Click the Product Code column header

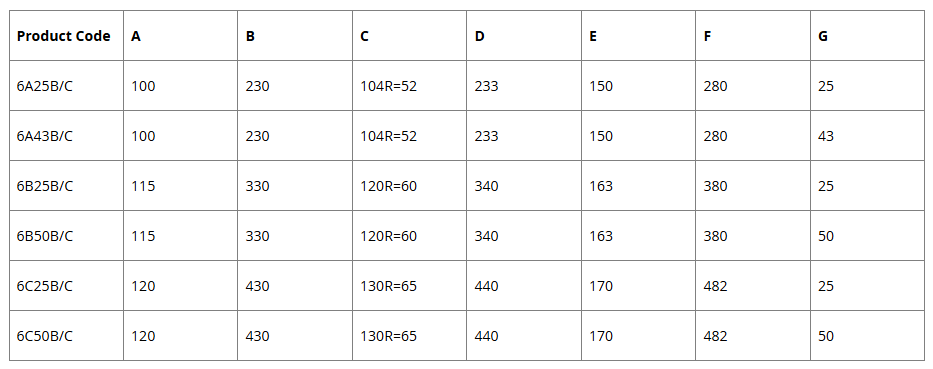64,36
